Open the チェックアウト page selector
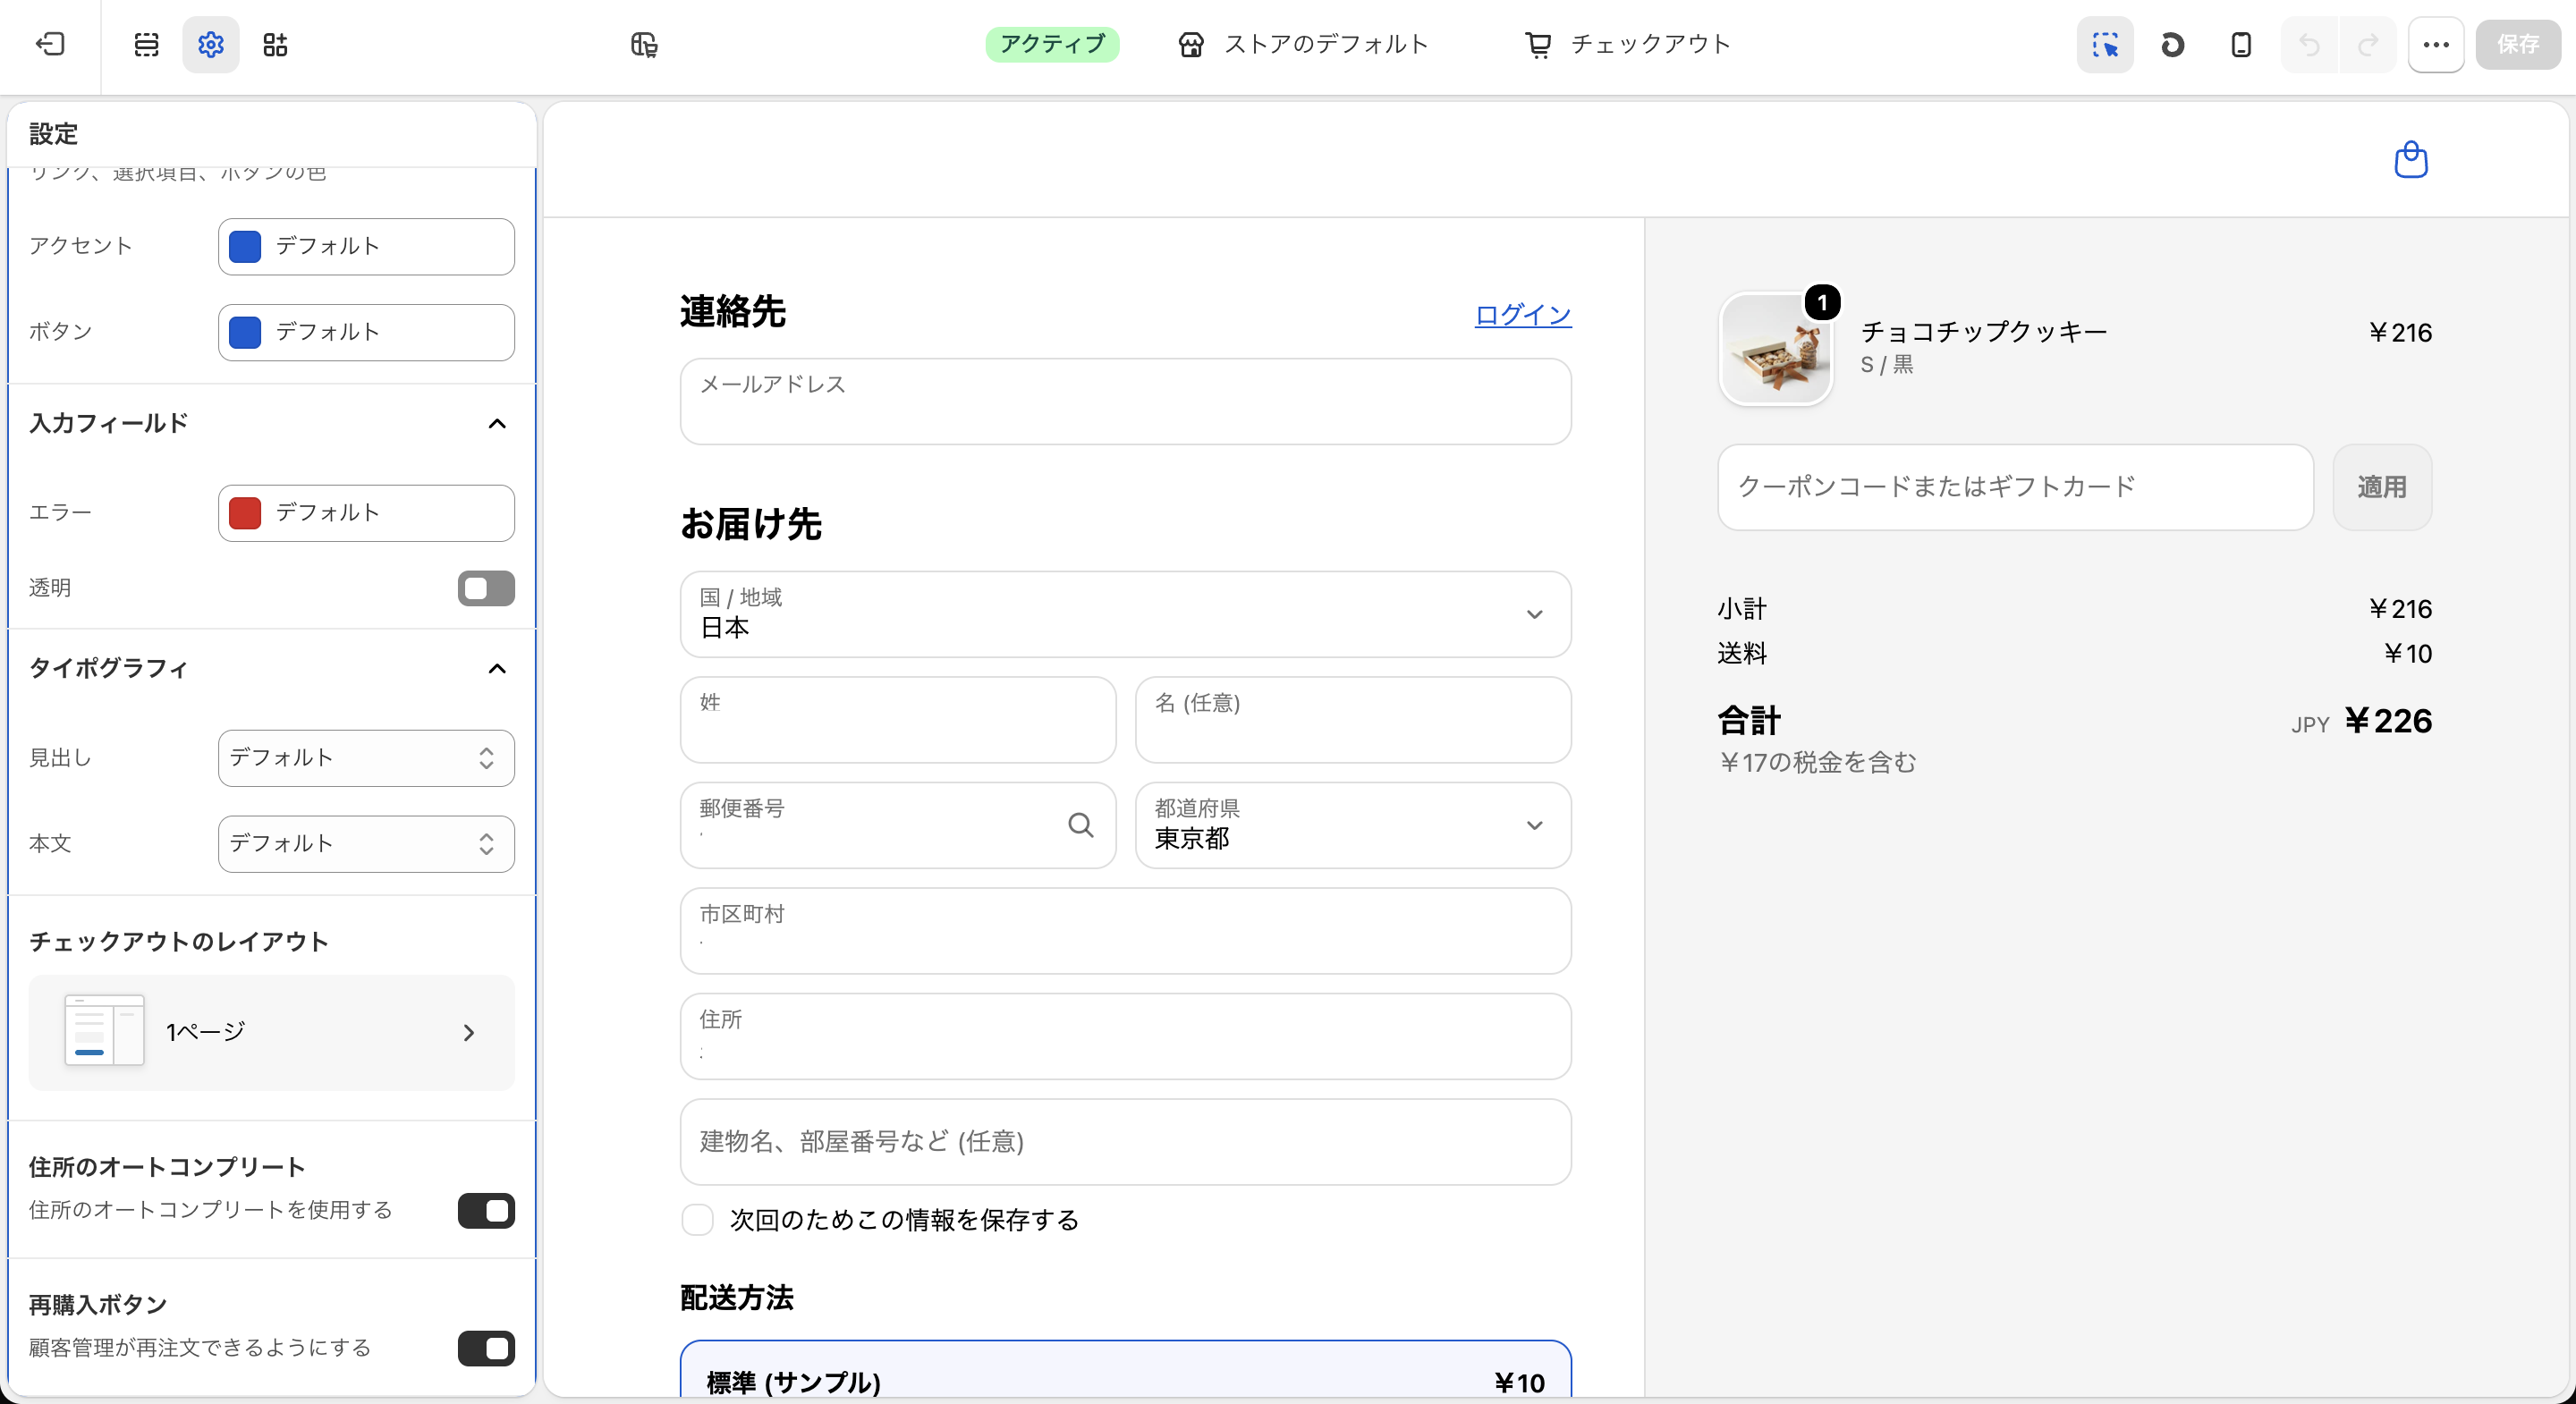 [1627, 44]
